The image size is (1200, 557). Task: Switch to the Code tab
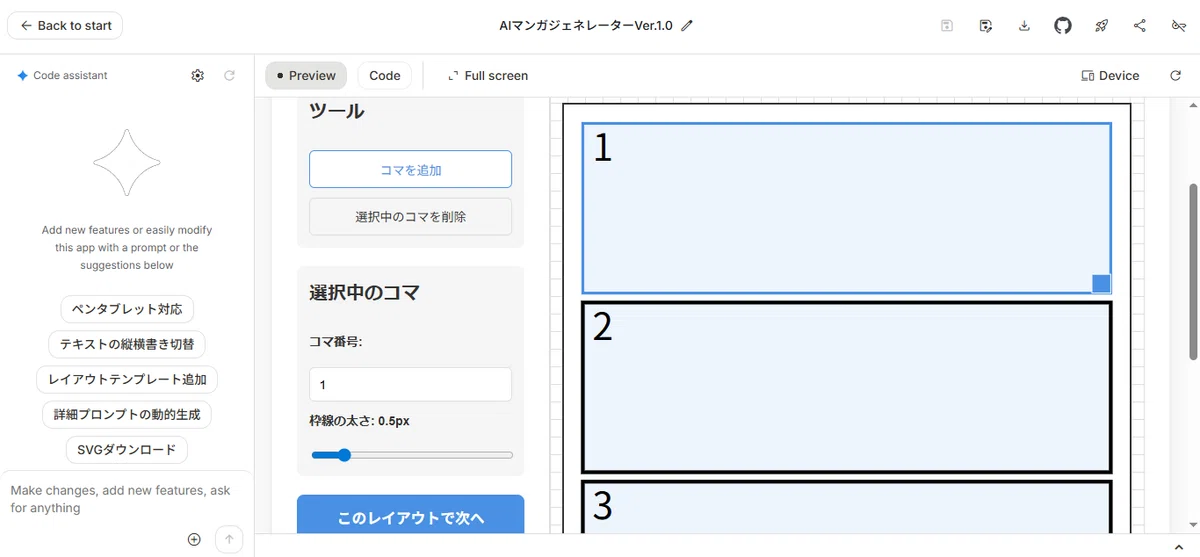385,75
